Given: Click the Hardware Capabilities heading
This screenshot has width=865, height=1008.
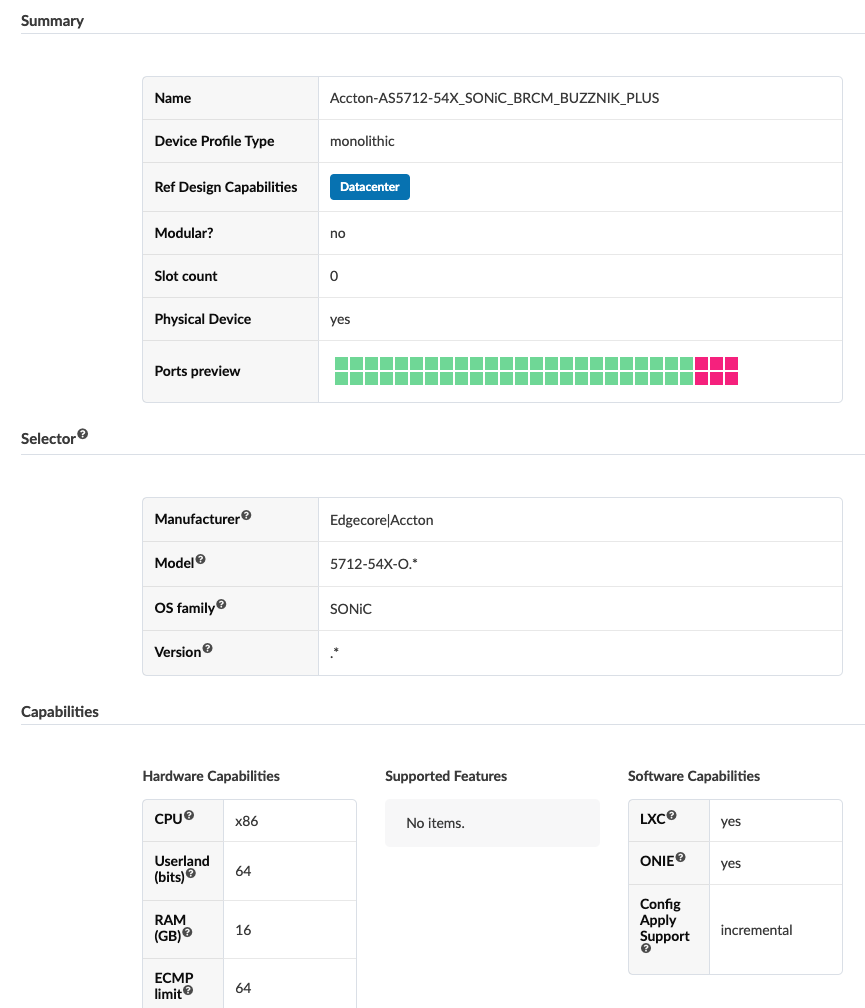Looking at the screenshot, I should tap(211, 776).
